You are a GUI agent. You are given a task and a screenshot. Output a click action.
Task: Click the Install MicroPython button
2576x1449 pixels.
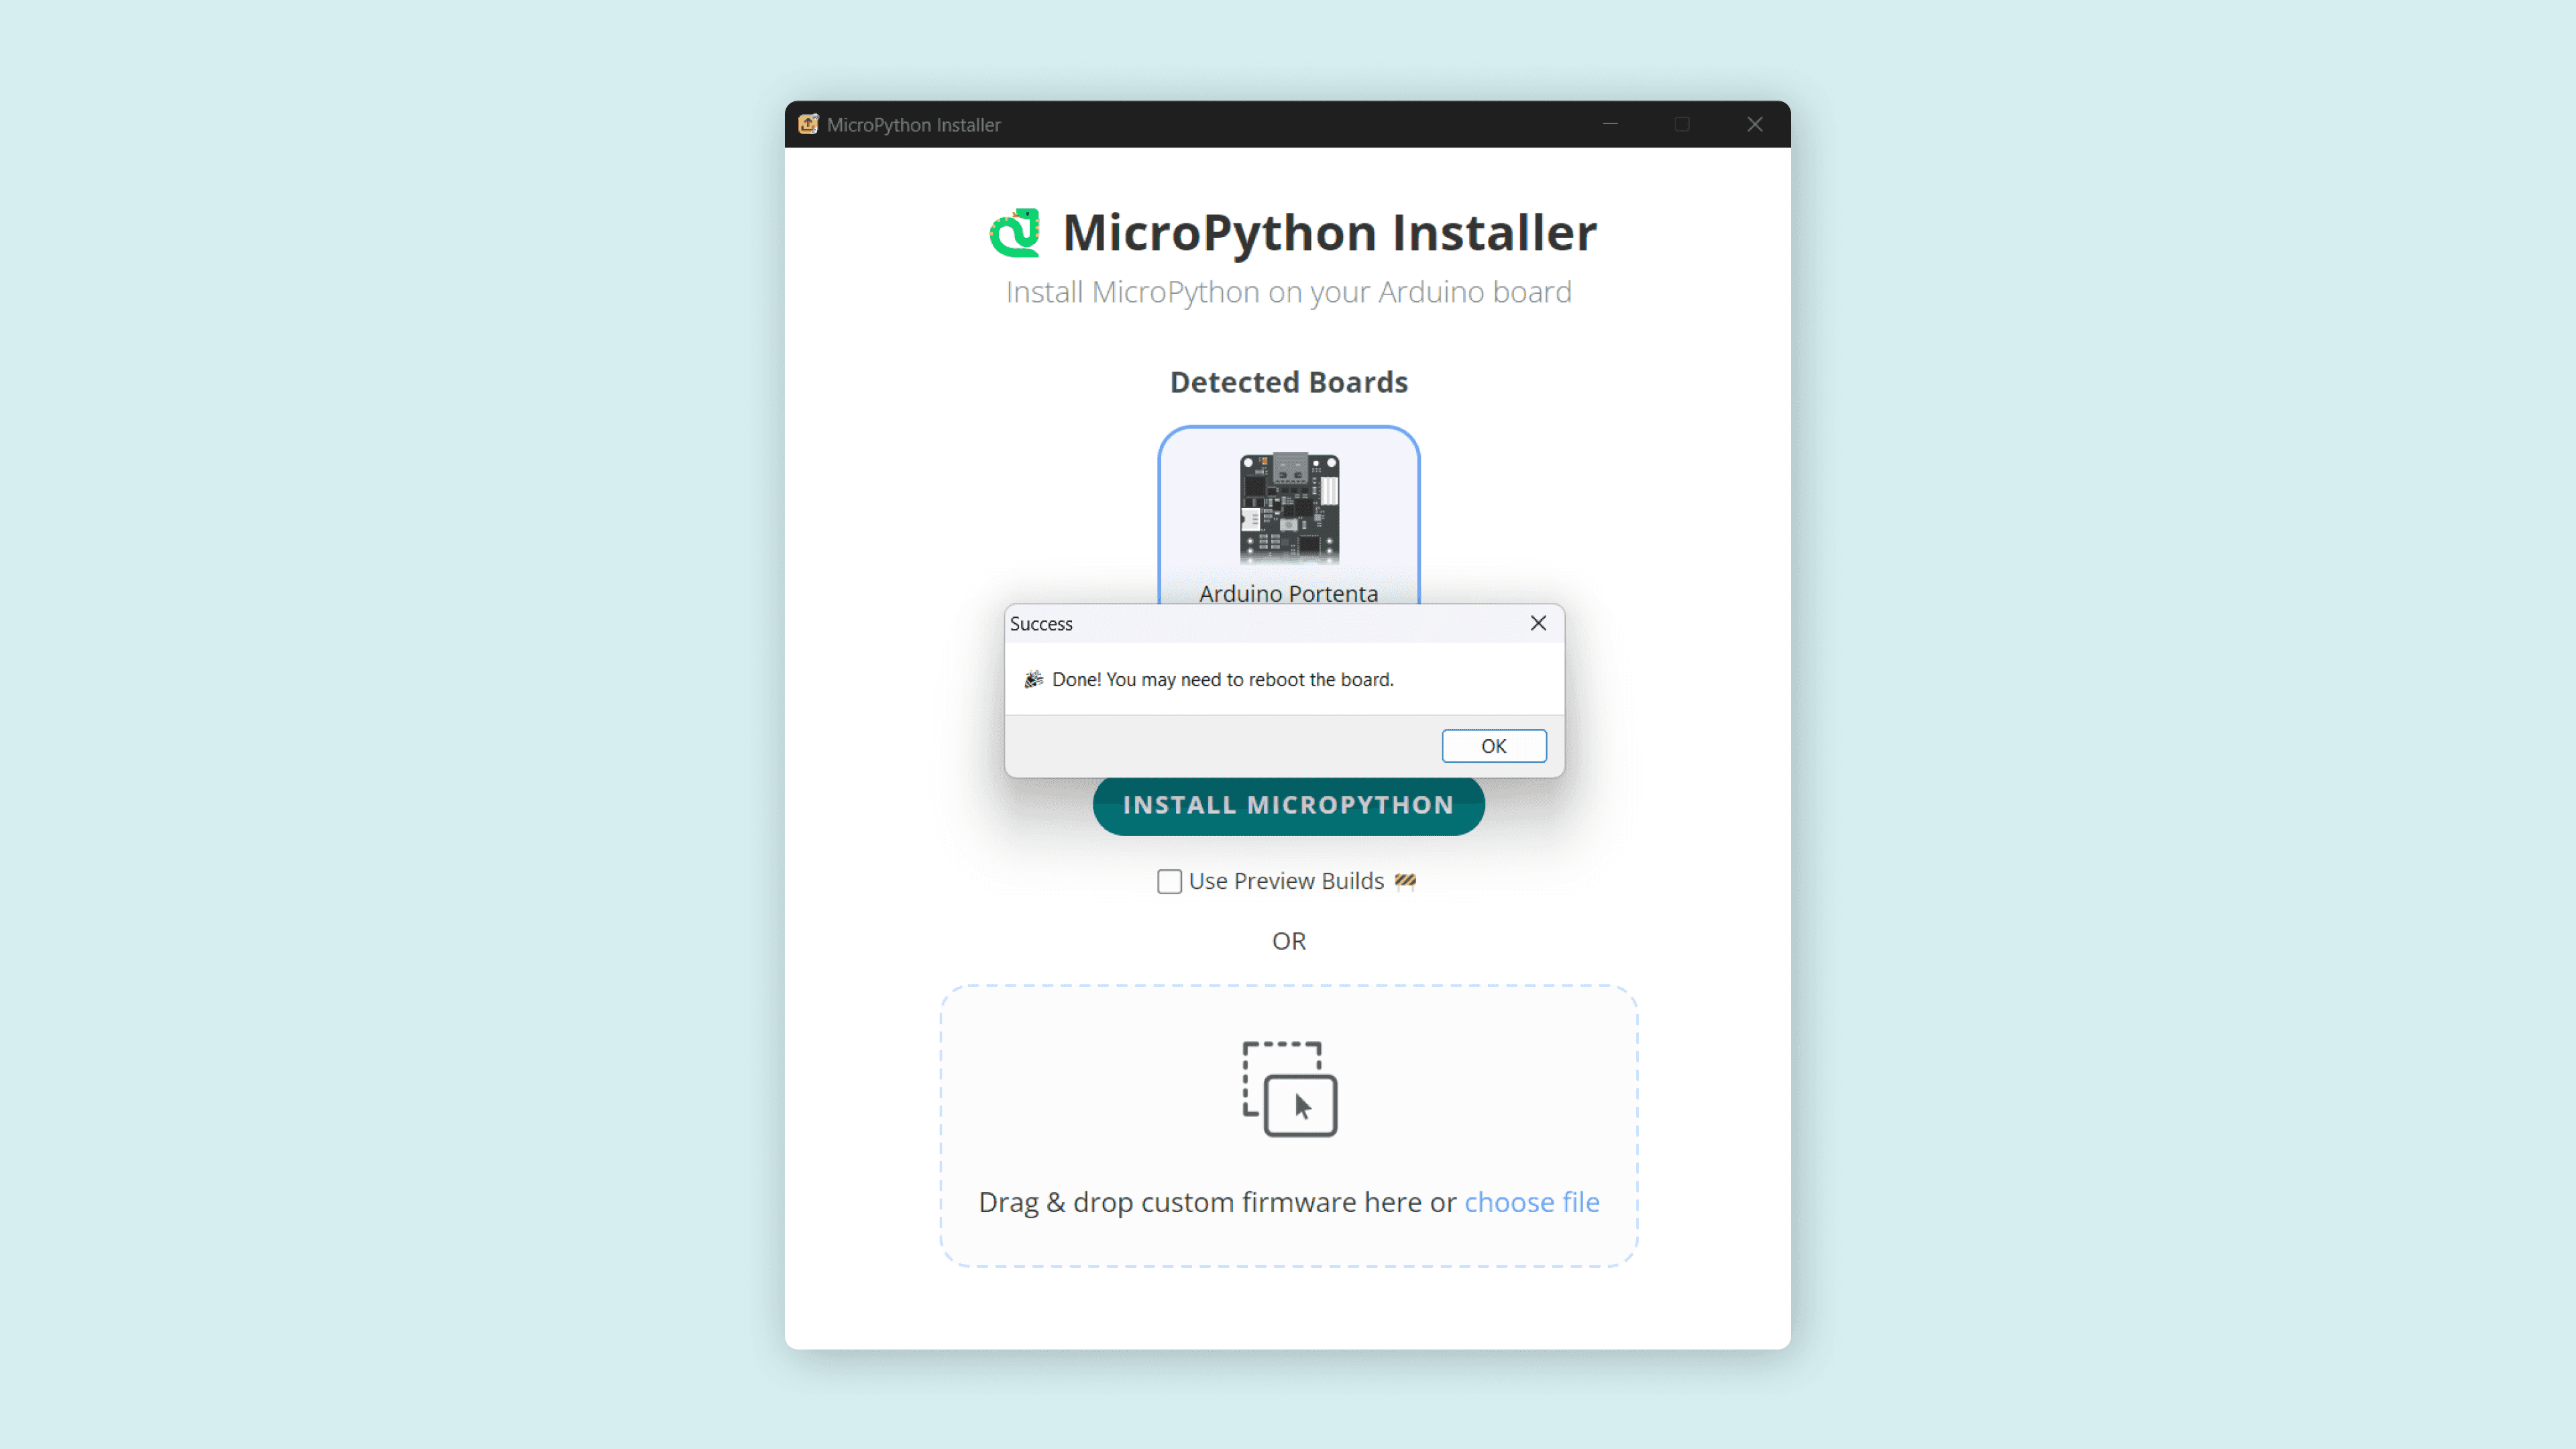(1288, 806)
